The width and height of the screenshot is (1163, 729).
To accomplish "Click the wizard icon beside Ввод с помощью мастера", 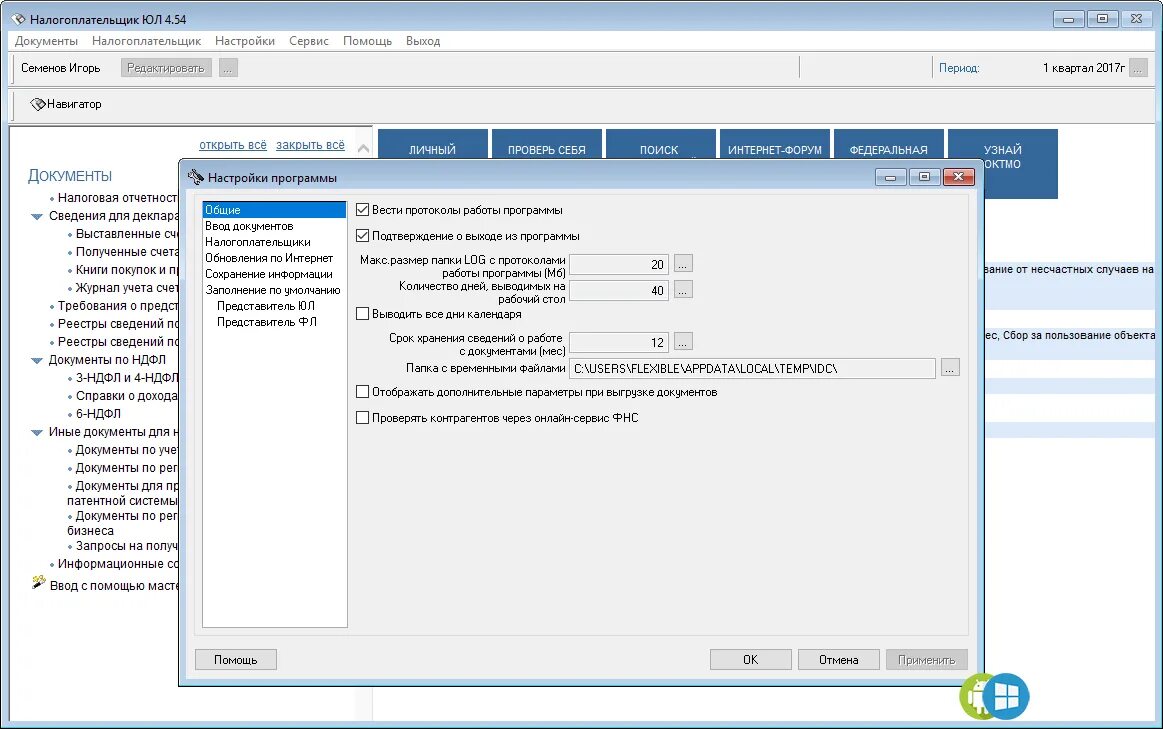I will coord(38,583).
